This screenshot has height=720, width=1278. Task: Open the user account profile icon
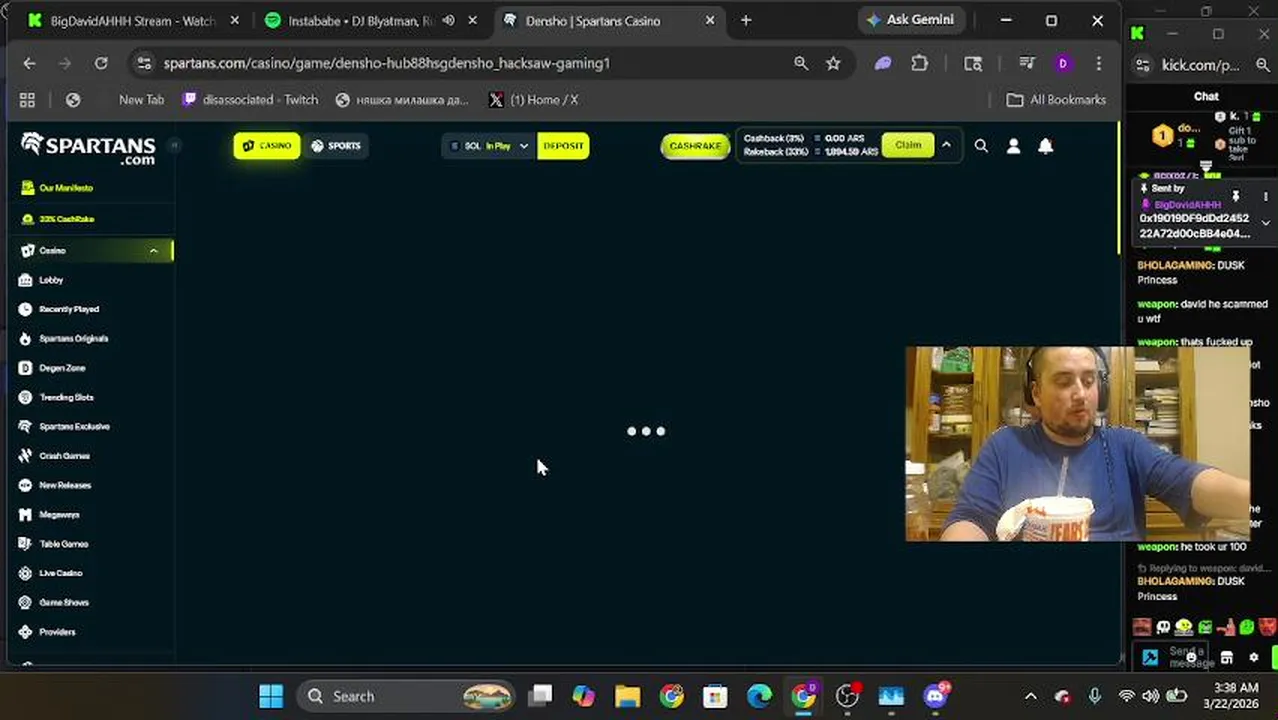pyautogui.click(x=1013, y=146)
